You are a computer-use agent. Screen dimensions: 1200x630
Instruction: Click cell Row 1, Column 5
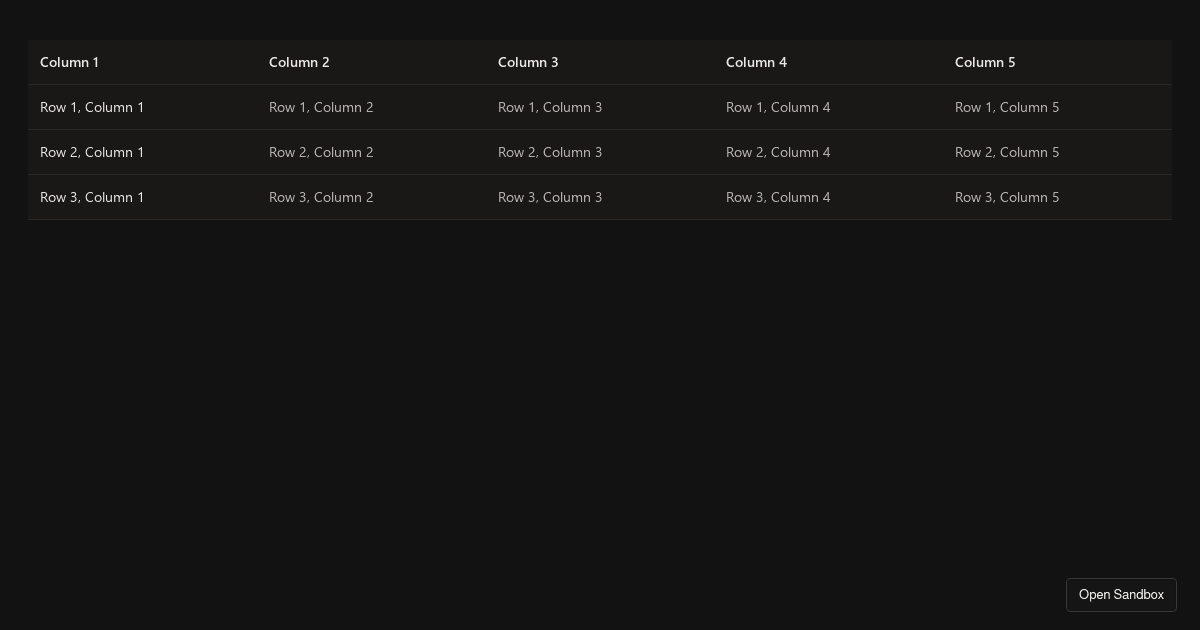pos(1007,107)
